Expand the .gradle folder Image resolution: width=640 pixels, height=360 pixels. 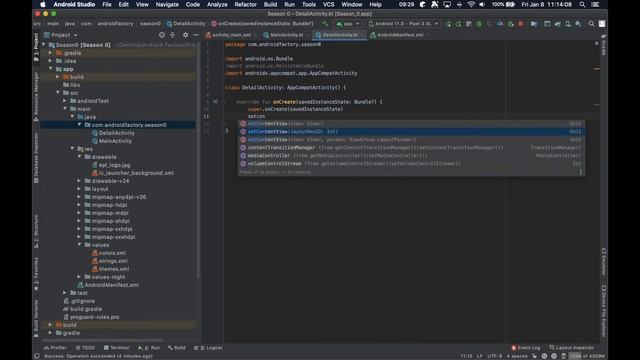coord(51,53)
